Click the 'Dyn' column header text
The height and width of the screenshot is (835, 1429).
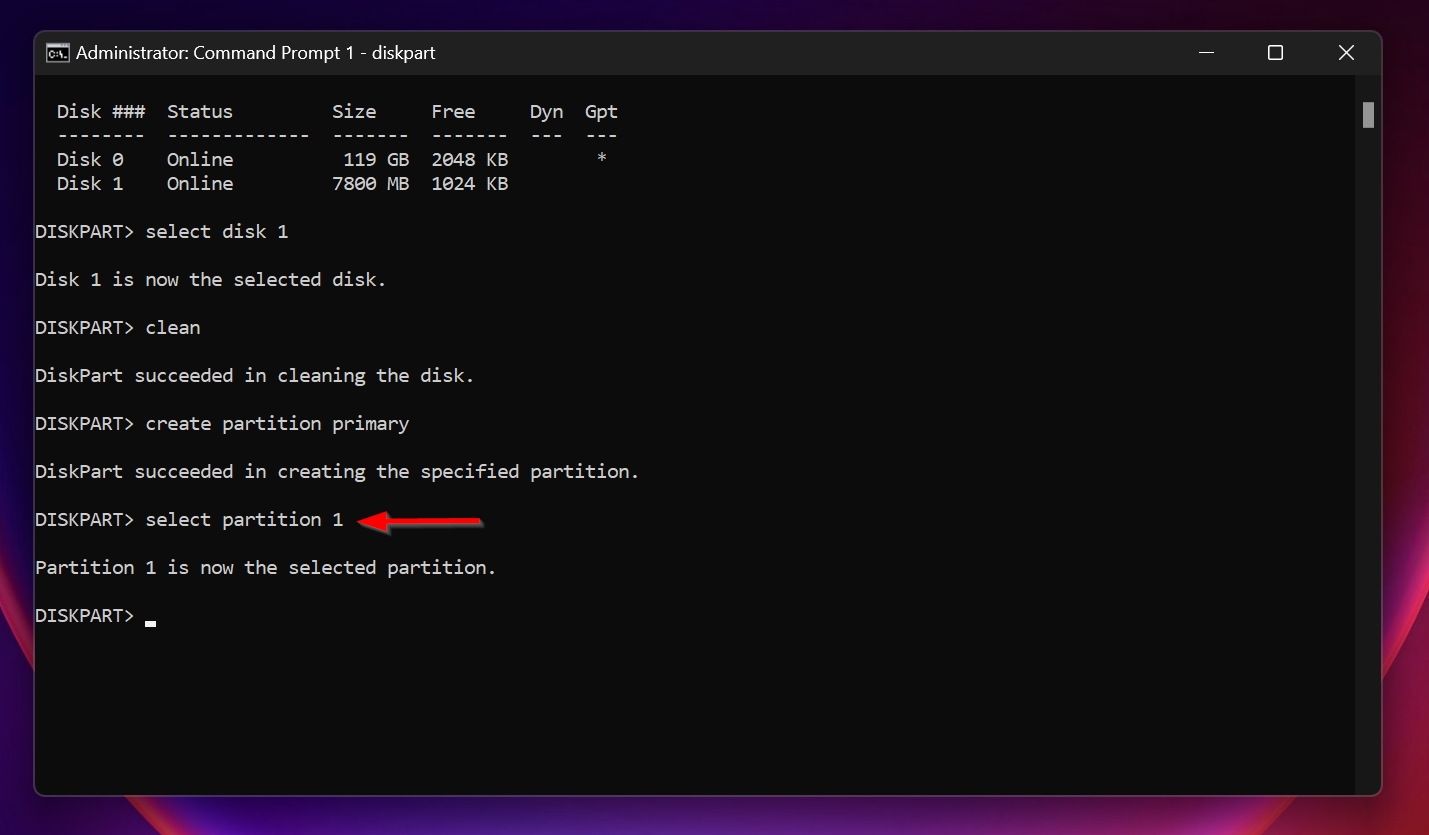(546, 112)
